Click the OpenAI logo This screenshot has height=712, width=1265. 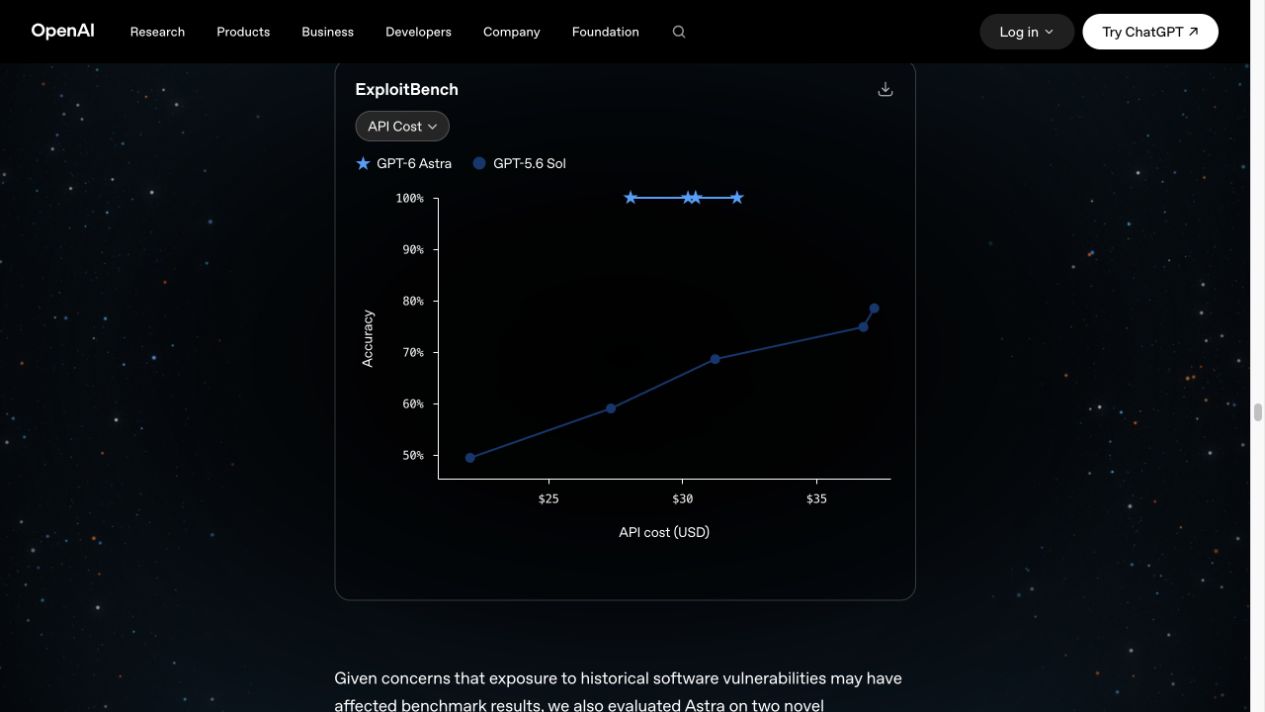63,31
